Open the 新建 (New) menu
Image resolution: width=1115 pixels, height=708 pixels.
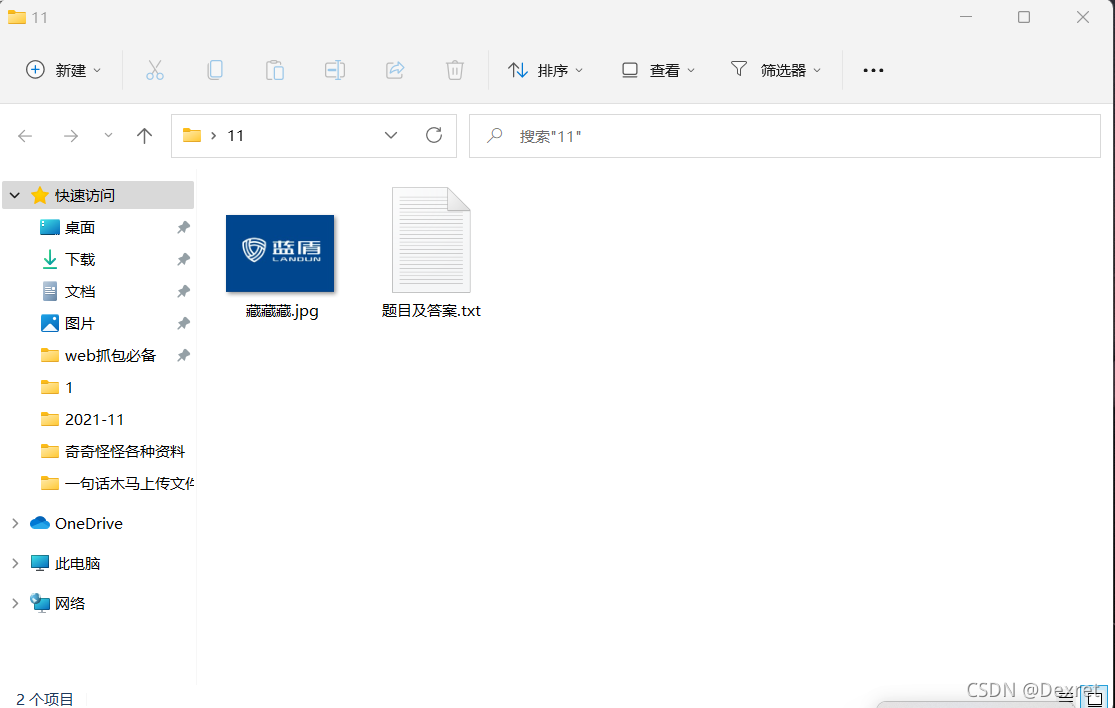(63, 70)
